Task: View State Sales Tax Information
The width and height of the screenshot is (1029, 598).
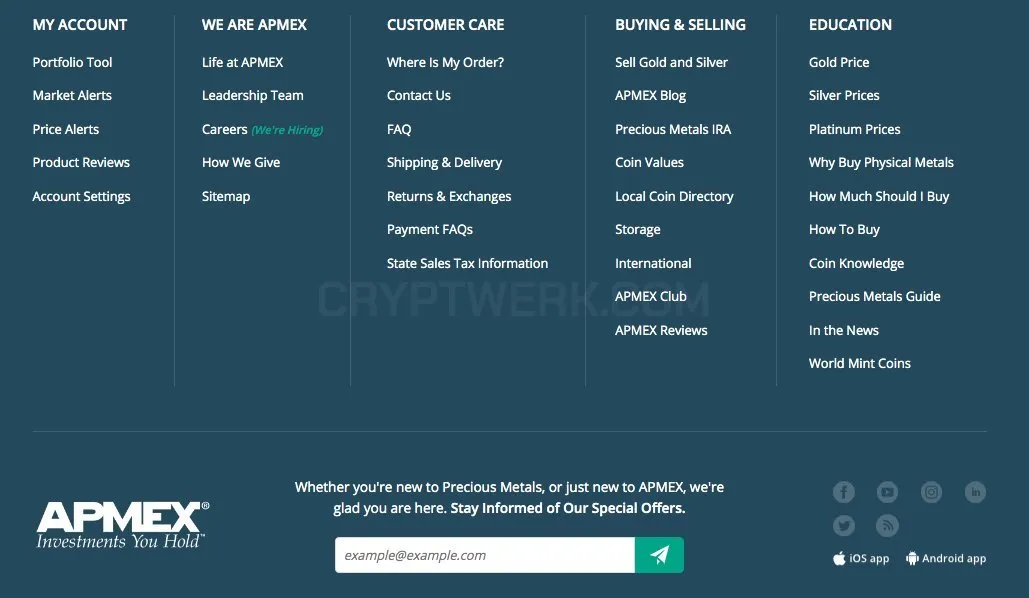Action: 467,263
